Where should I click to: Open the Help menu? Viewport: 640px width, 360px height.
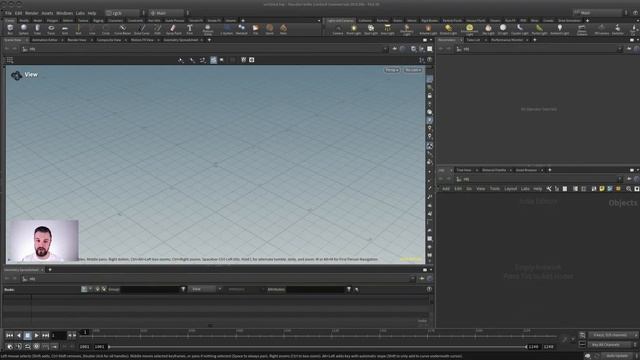point(92,13)
